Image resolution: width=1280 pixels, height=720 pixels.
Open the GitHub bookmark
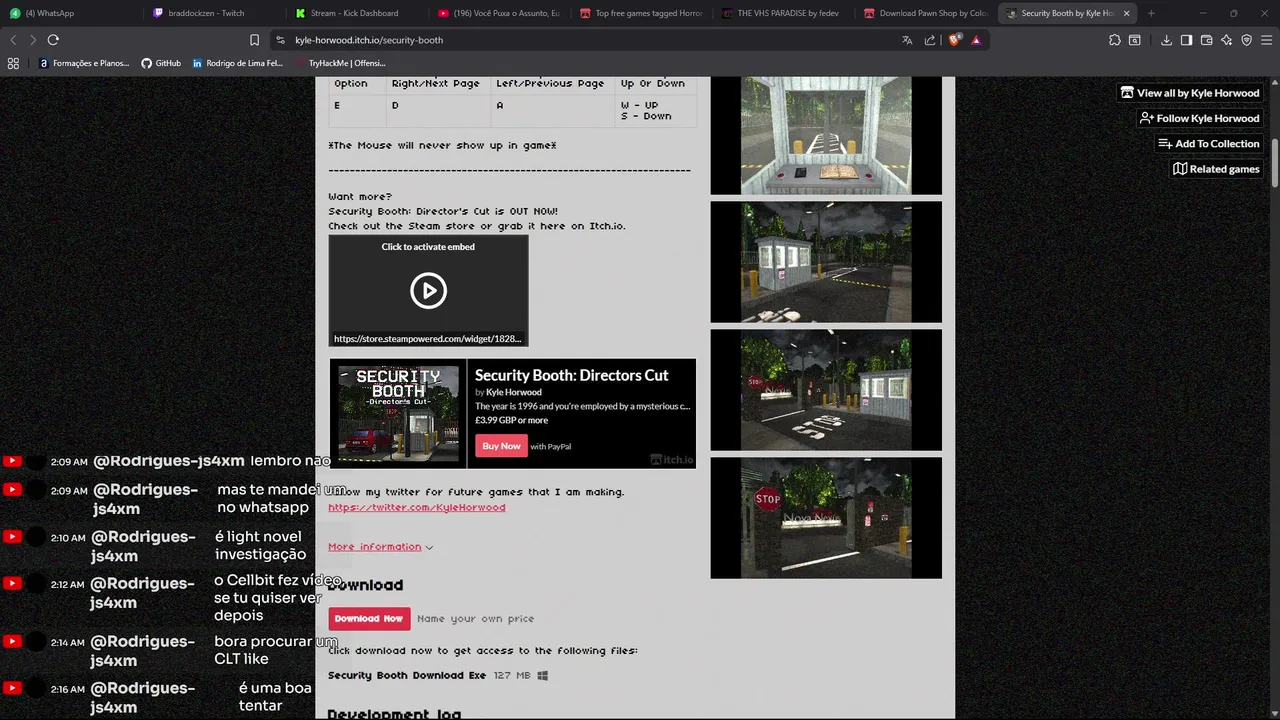[x=161, y=63]
